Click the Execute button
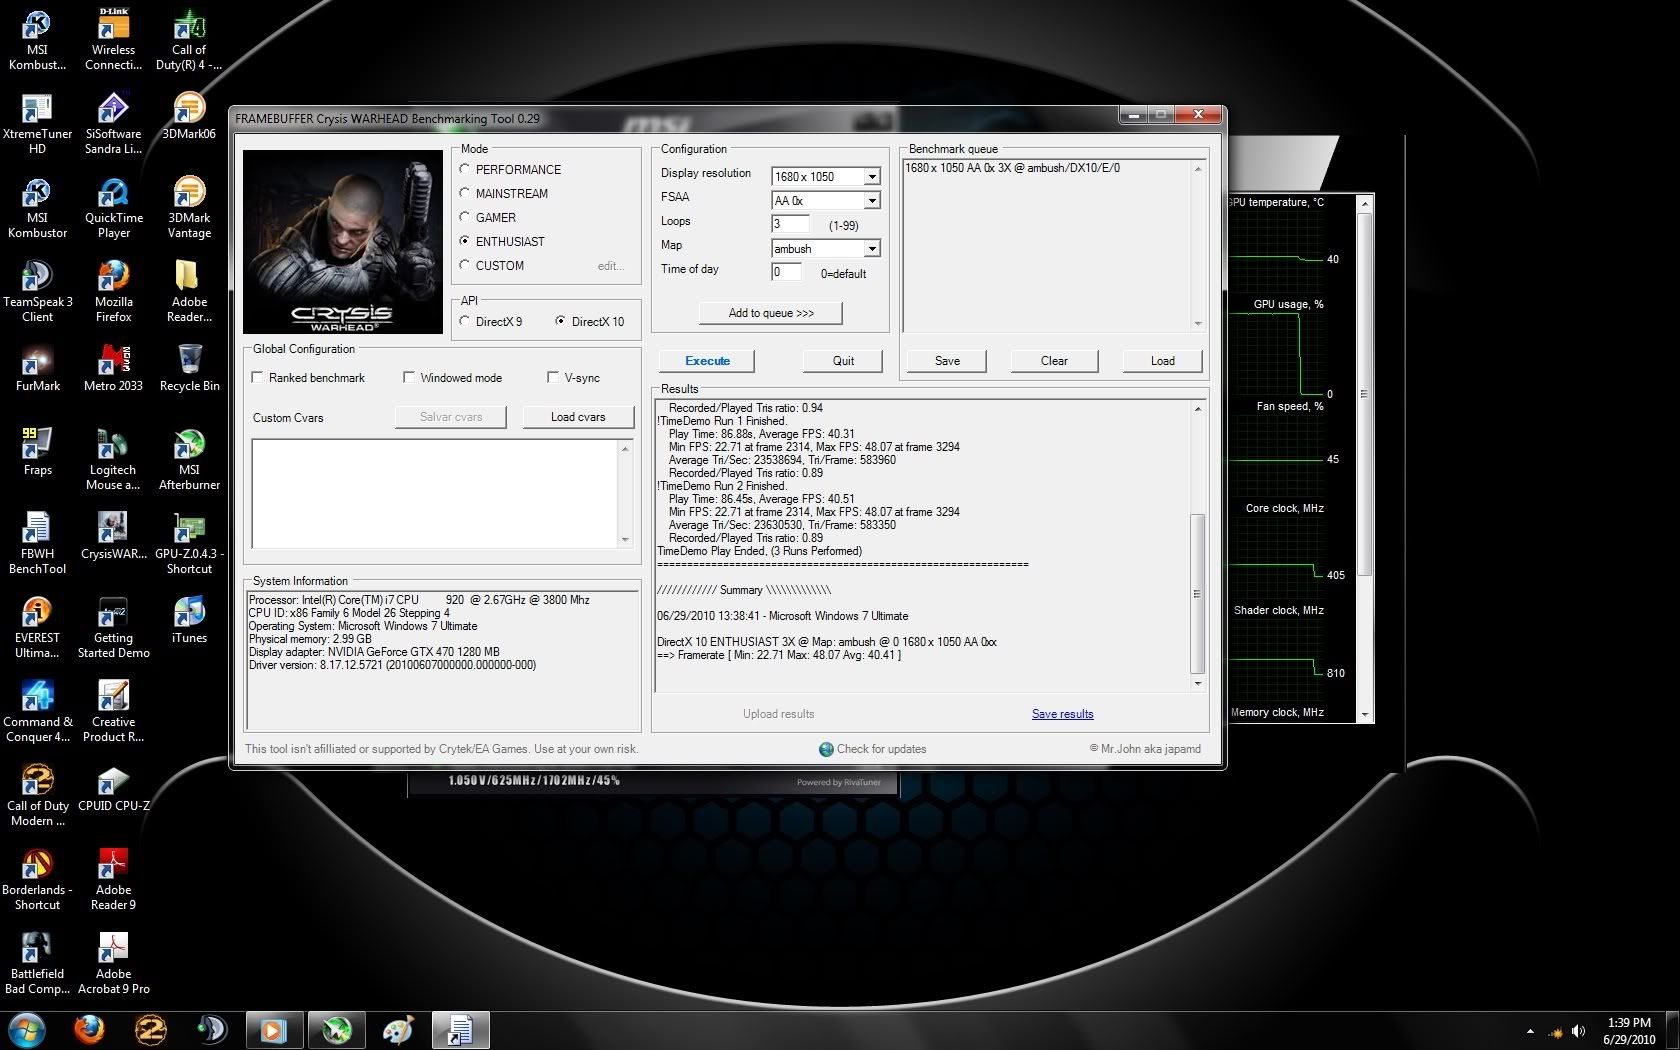The image size is (1680, 1050). pyautogui.click(x=707, y=361)
